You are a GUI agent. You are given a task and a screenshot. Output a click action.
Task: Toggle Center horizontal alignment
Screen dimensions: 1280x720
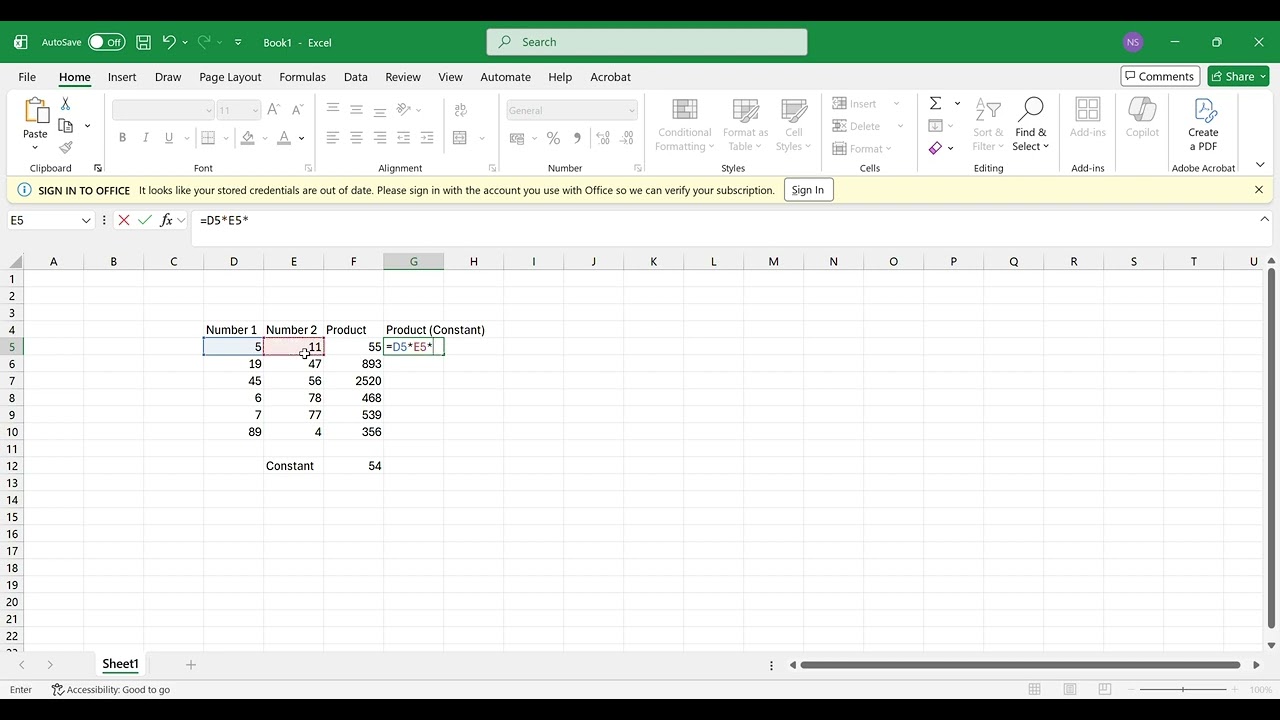click(x=356, y=138)
